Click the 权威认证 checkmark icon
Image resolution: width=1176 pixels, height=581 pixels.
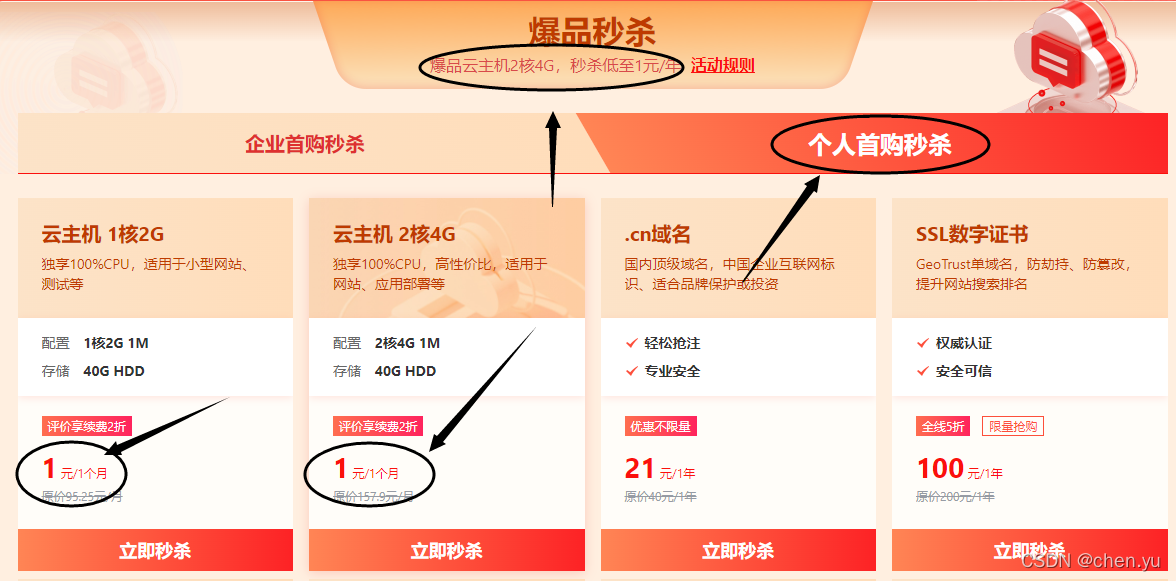(x=922, y=343)
